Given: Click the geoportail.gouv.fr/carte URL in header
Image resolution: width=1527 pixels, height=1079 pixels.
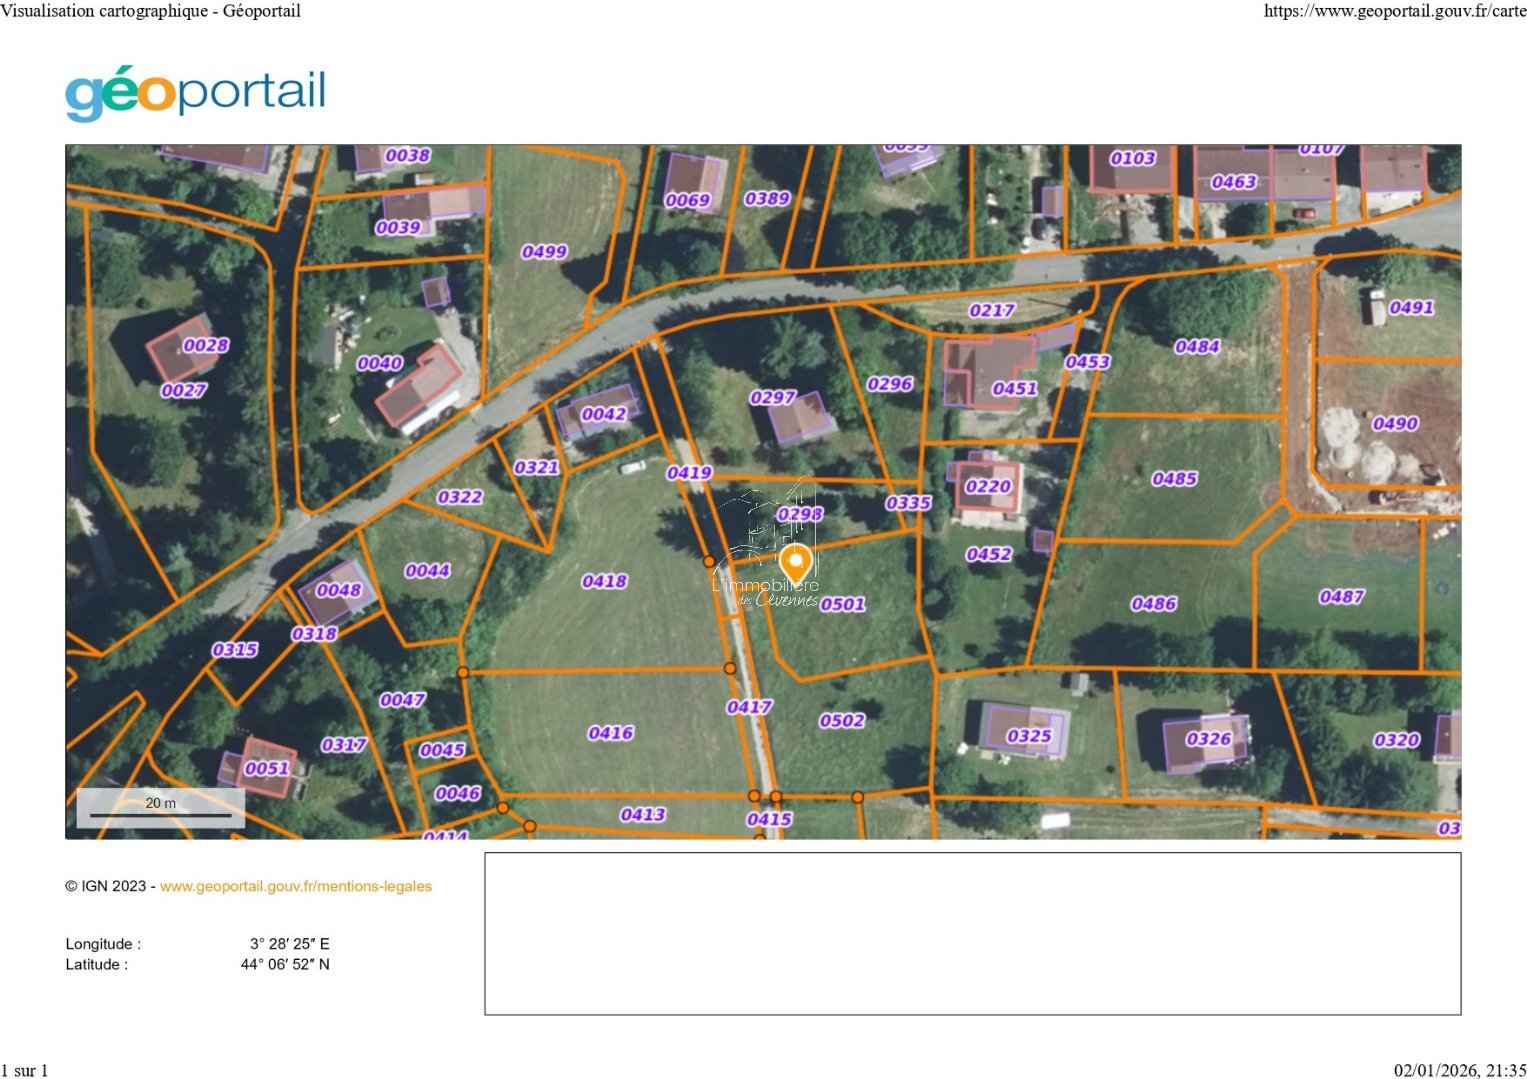Looking at the screenshot, I should 1394,11.
